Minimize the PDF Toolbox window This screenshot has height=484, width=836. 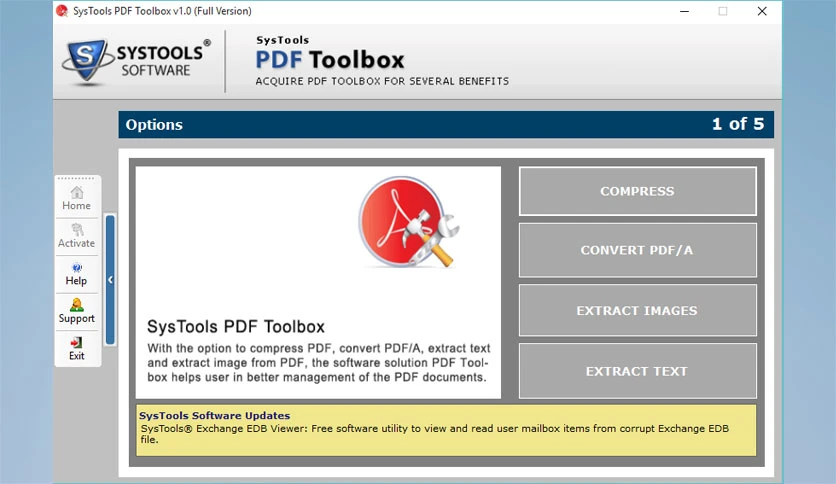[685, 11]
